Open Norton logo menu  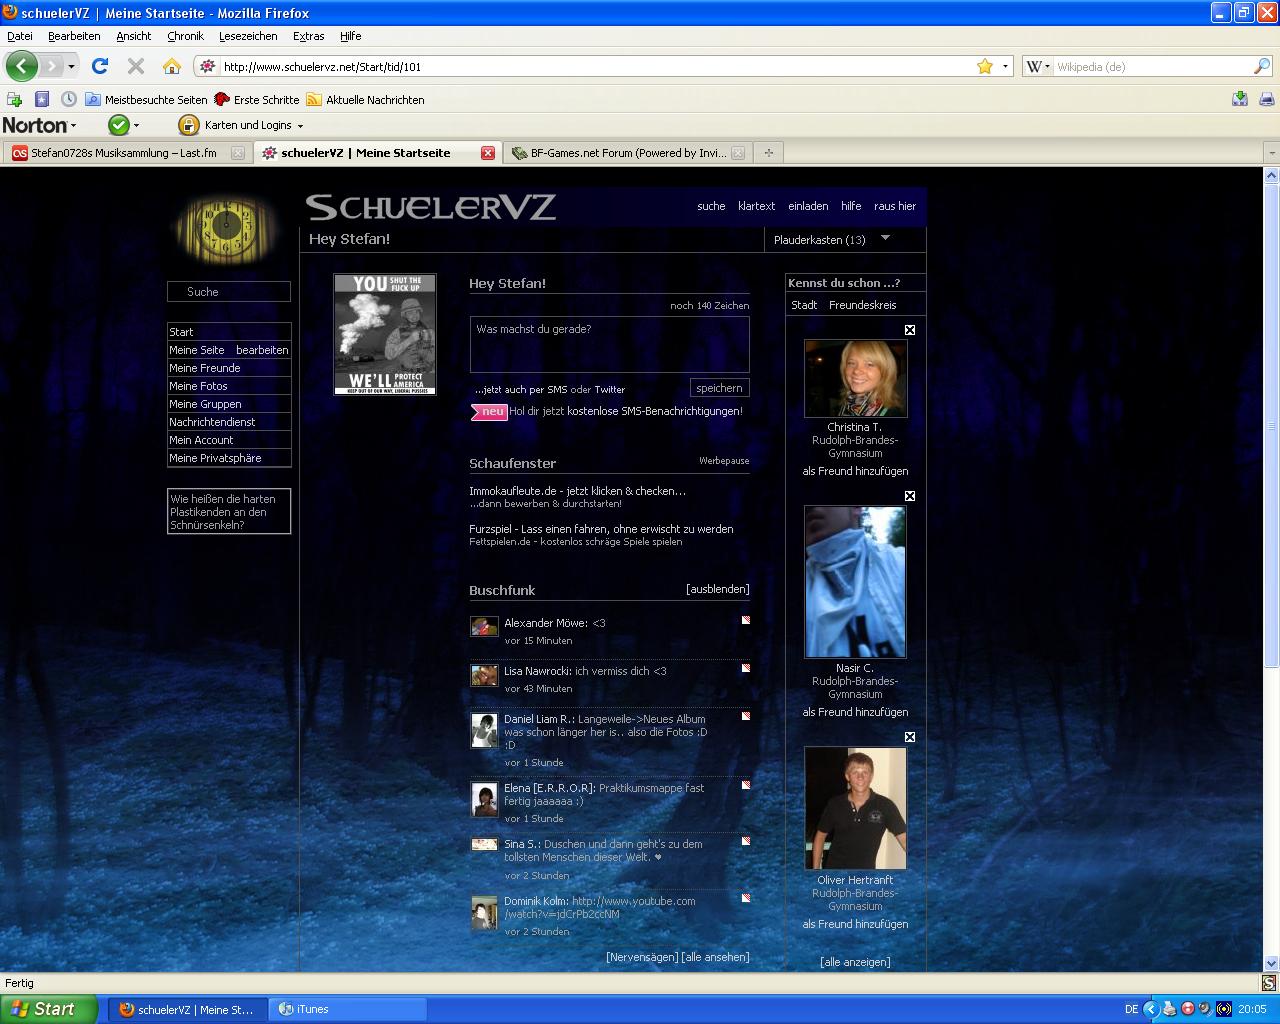coord(39,125)
